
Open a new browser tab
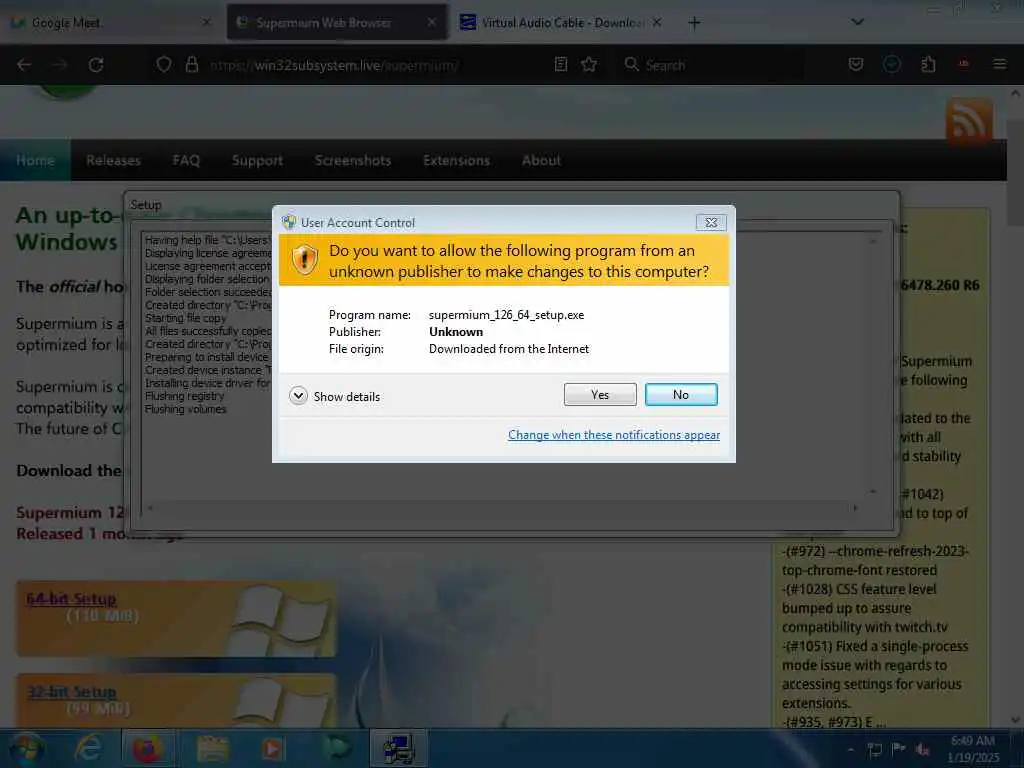pyautogui.click(x=694, y=23)
